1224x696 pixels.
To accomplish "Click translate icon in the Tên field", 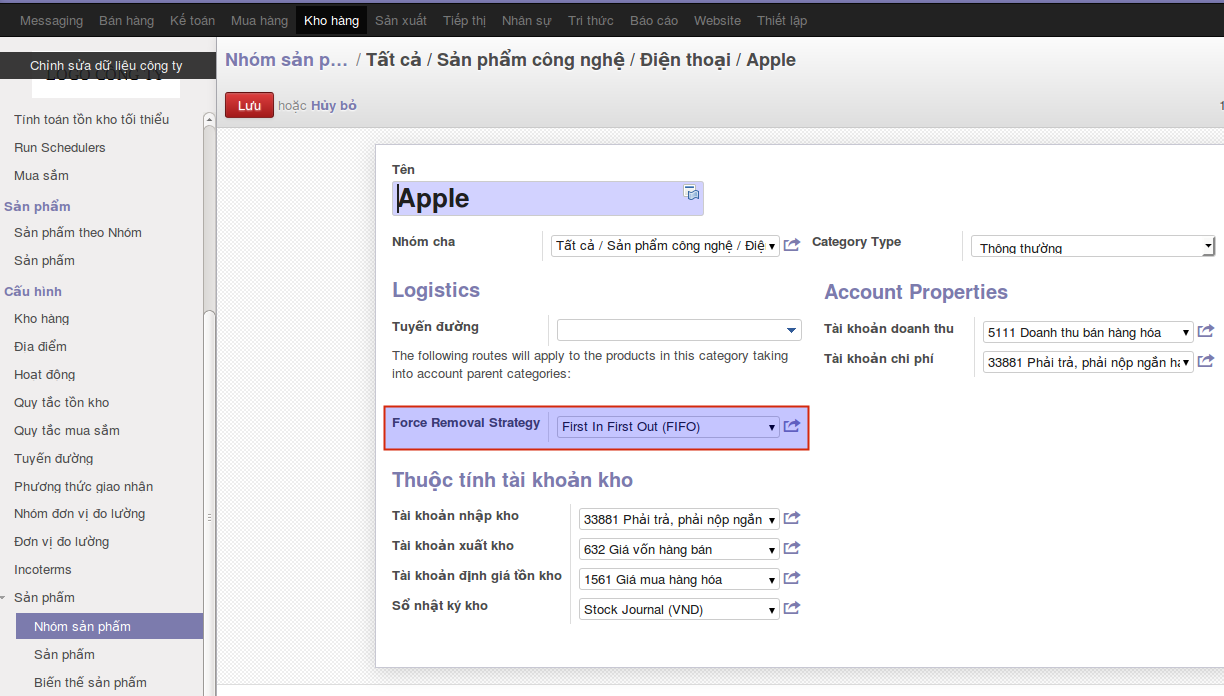I will (x=691, y=193).
